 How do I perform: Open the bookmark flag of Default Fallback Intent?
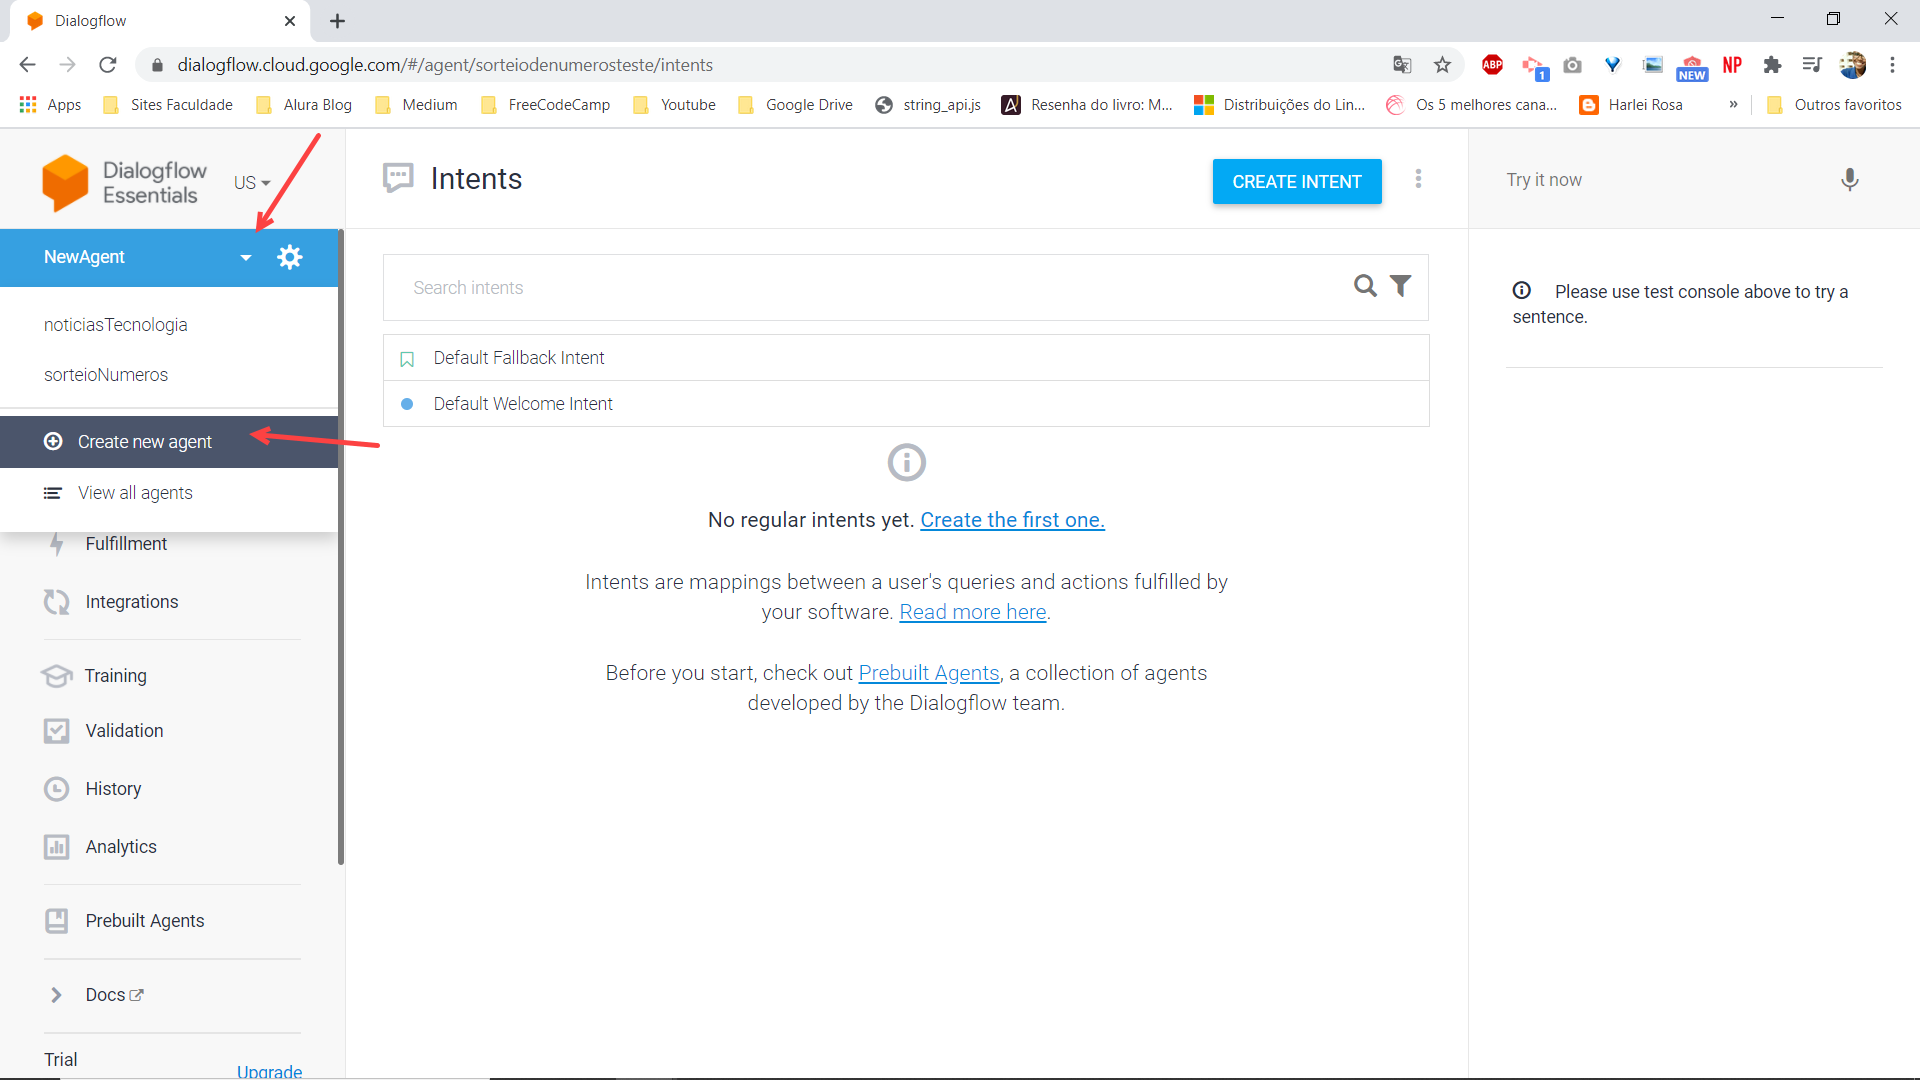[x=407, y=359]
